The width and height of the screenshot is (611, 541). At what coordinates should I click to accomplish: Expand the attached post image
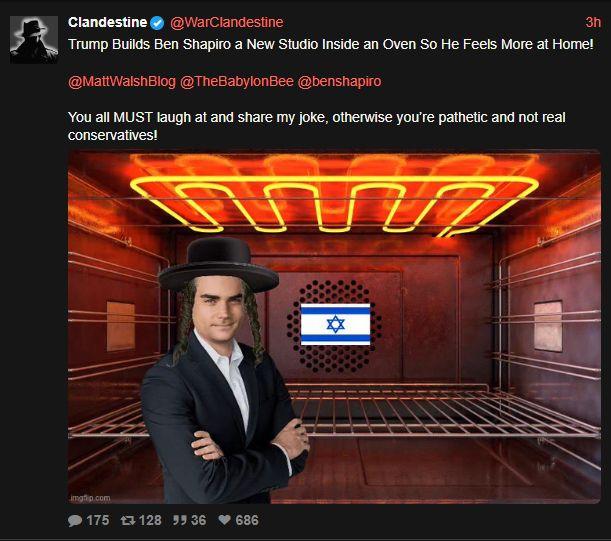coord(334,327)
